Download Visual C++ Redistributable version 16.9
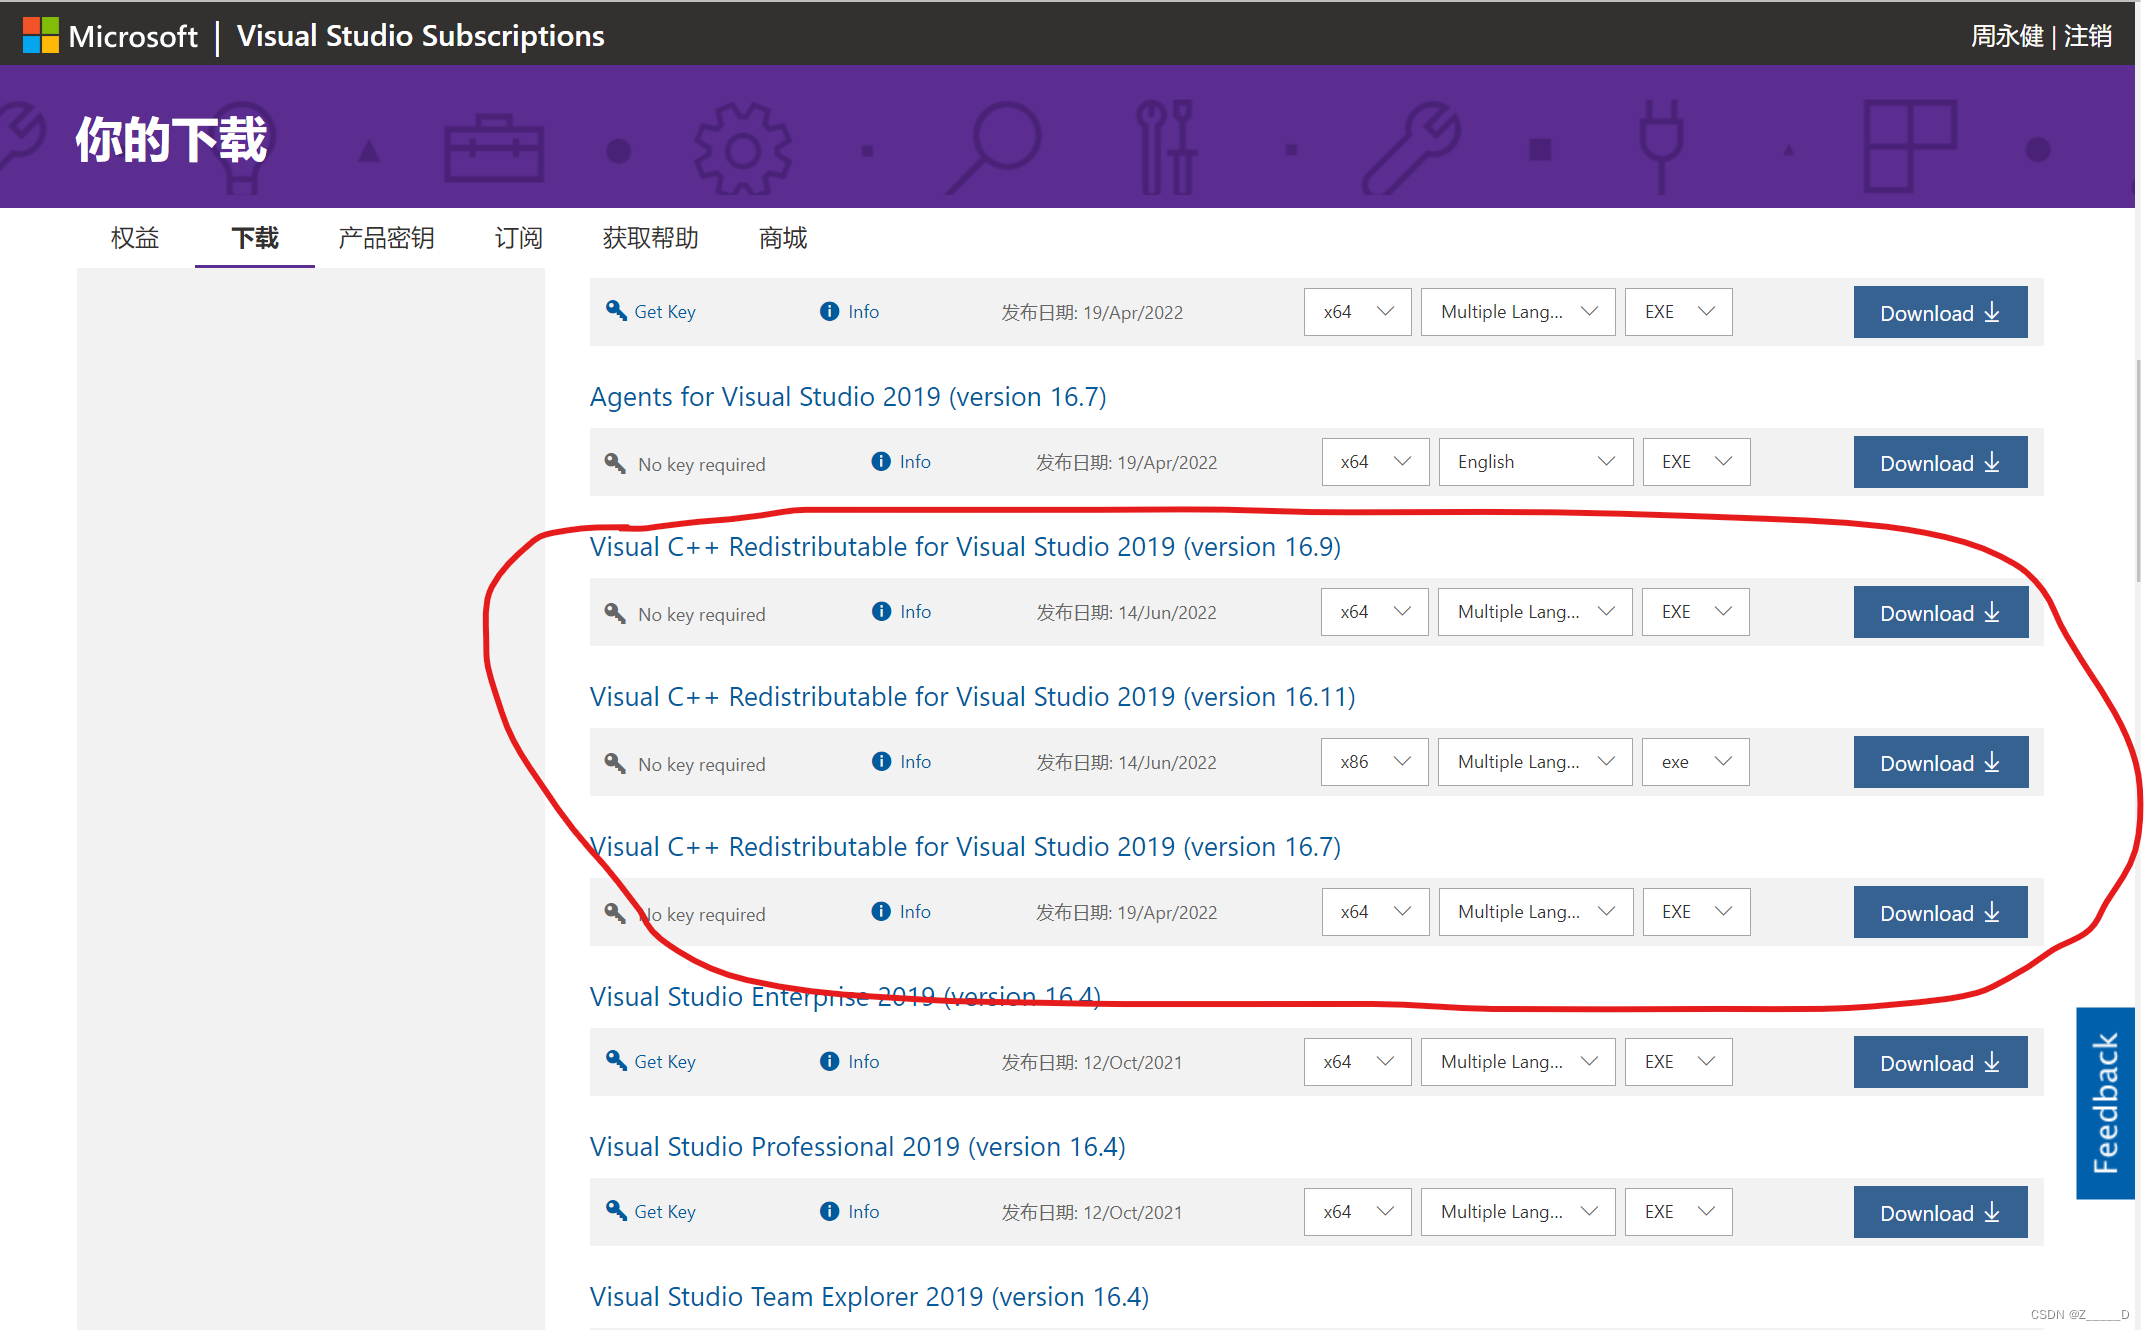The height and width of the screenshot is (1330, 2145). tap(1940, 612)
